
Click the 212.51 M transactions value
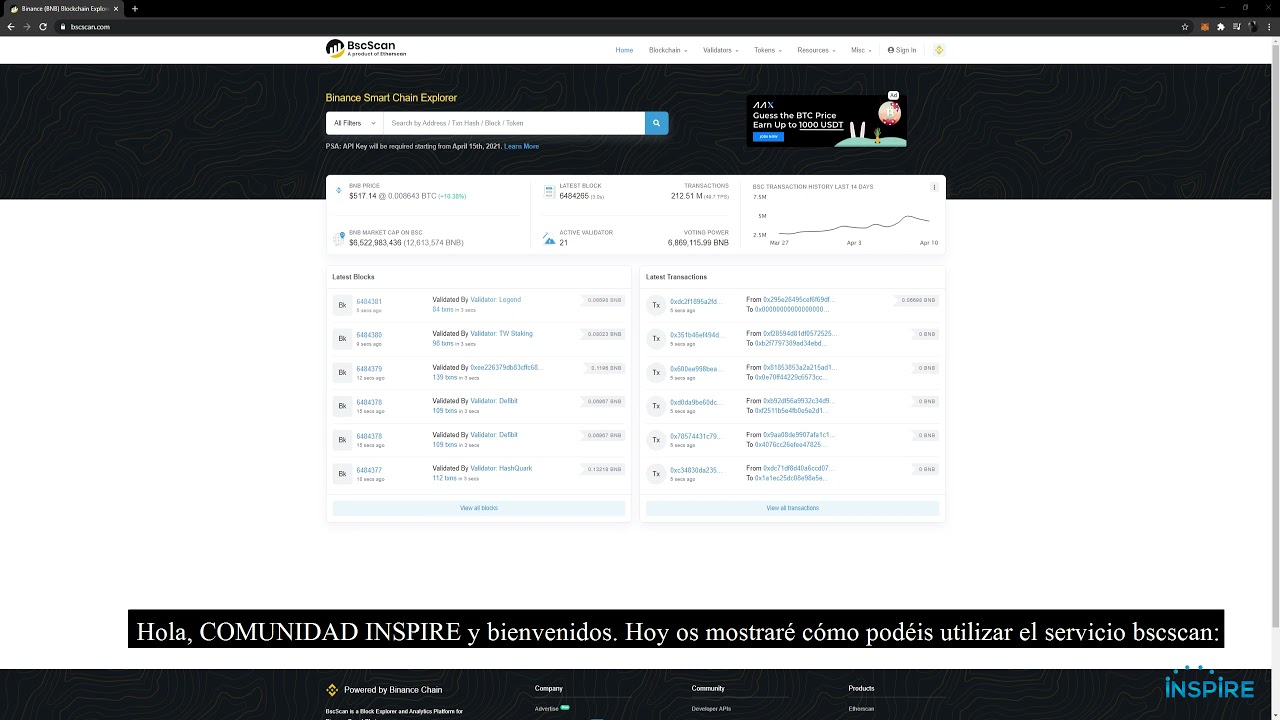[x=686, y=196]
